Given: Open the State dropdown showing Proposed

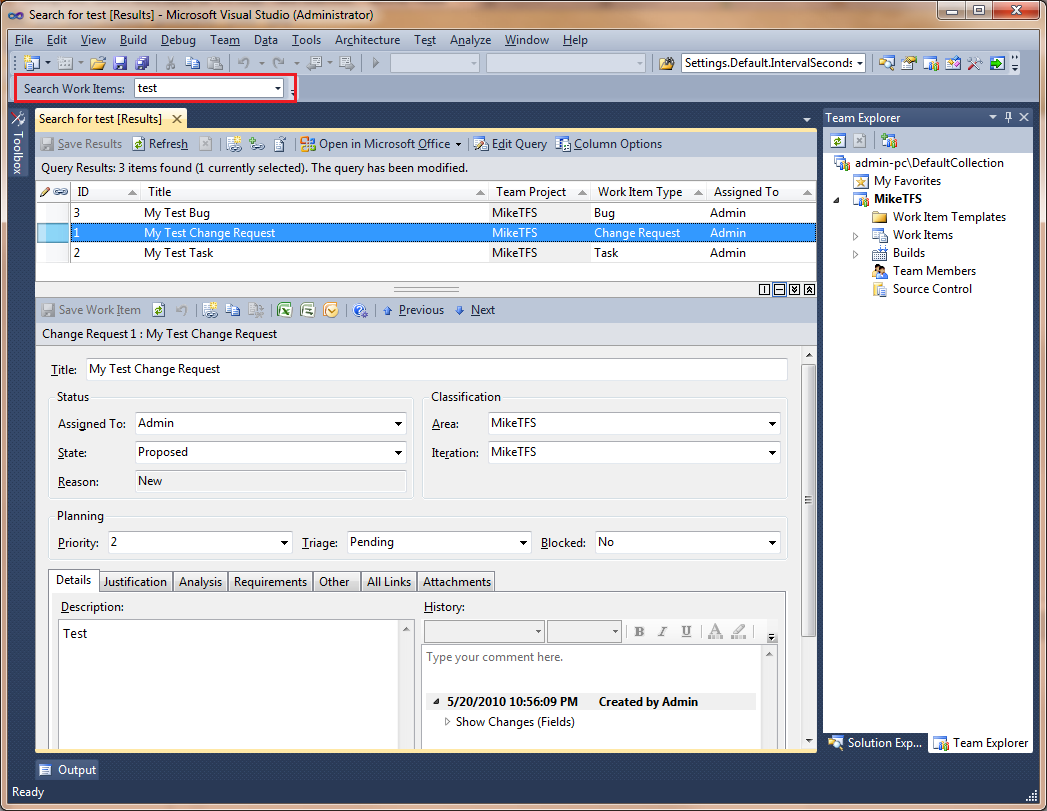Looking at the screenshot, I should click(398, 453).
